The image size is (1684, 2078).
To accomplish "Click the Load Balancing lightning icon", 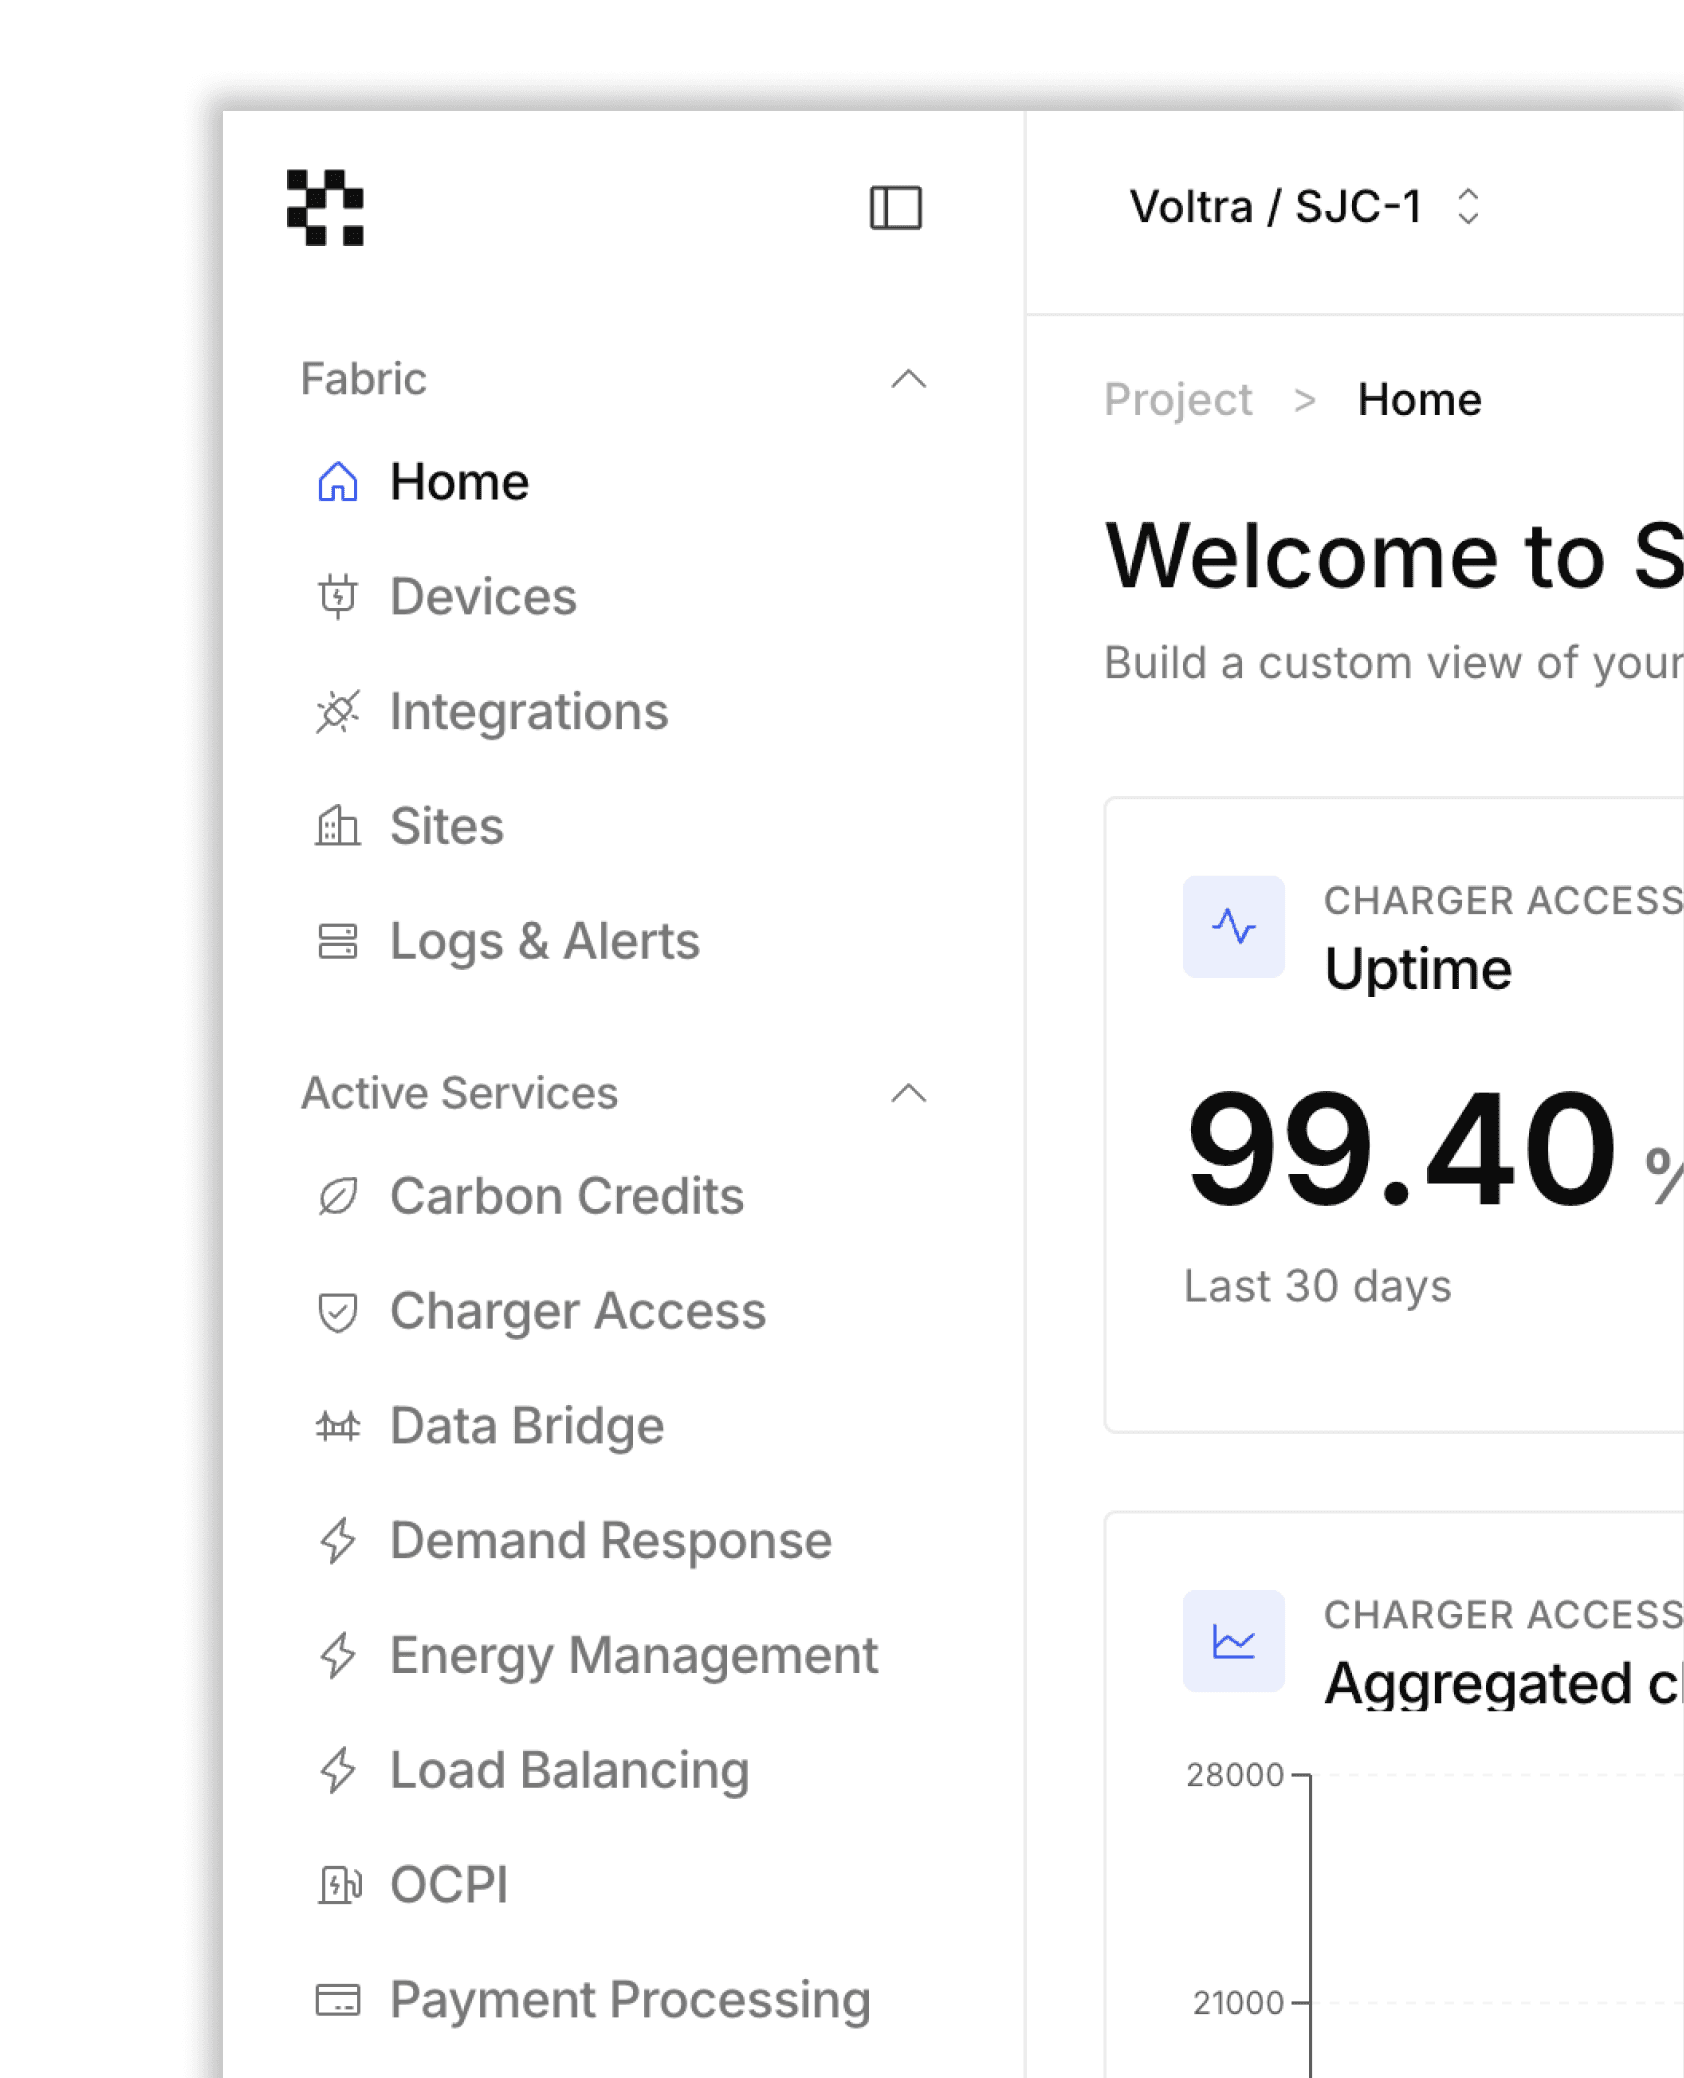I will 338,1770.
